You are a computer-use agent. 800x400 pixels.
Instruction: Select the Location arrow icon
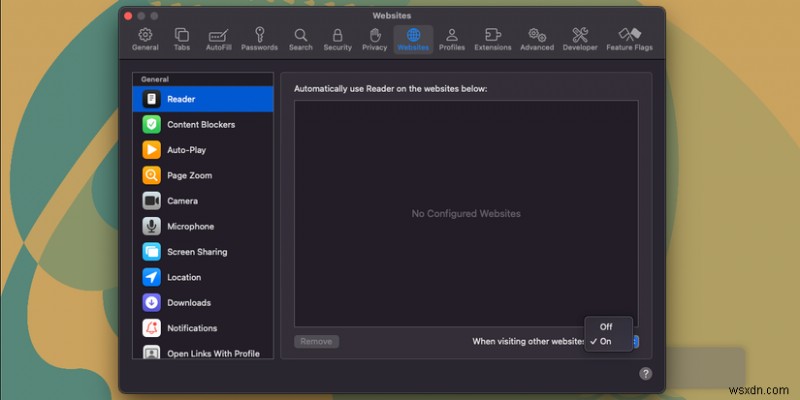click(x=152, y=278)
